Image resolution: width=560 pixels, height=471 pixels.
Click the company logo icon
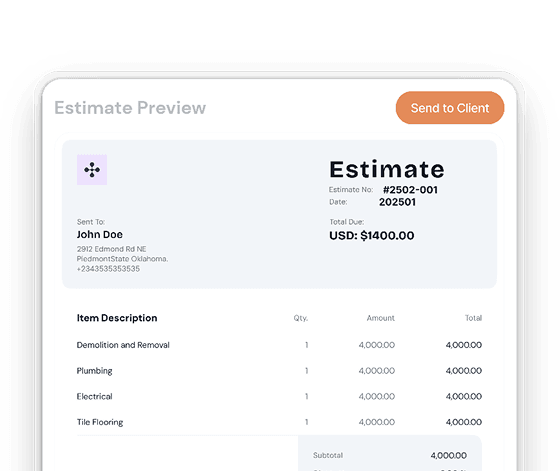click(92, 170)
